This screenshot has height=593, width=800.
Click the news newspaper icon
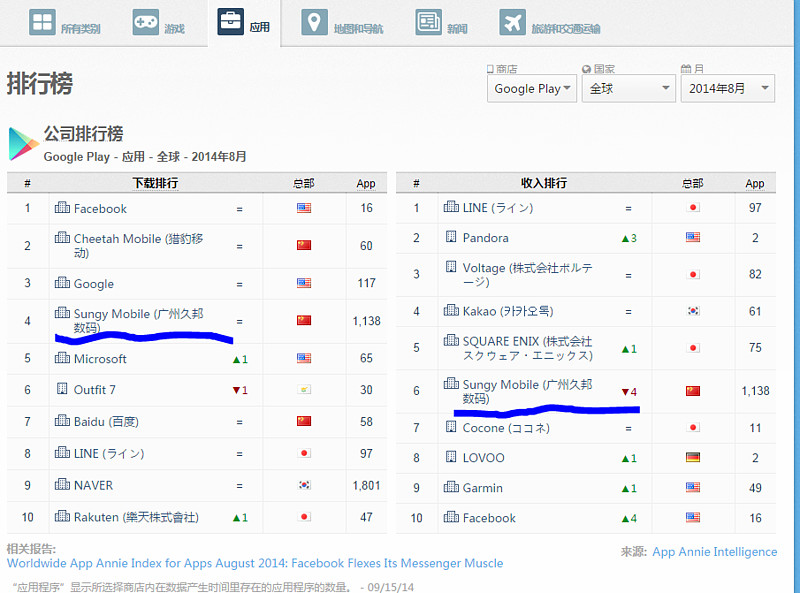coord(428,22)
